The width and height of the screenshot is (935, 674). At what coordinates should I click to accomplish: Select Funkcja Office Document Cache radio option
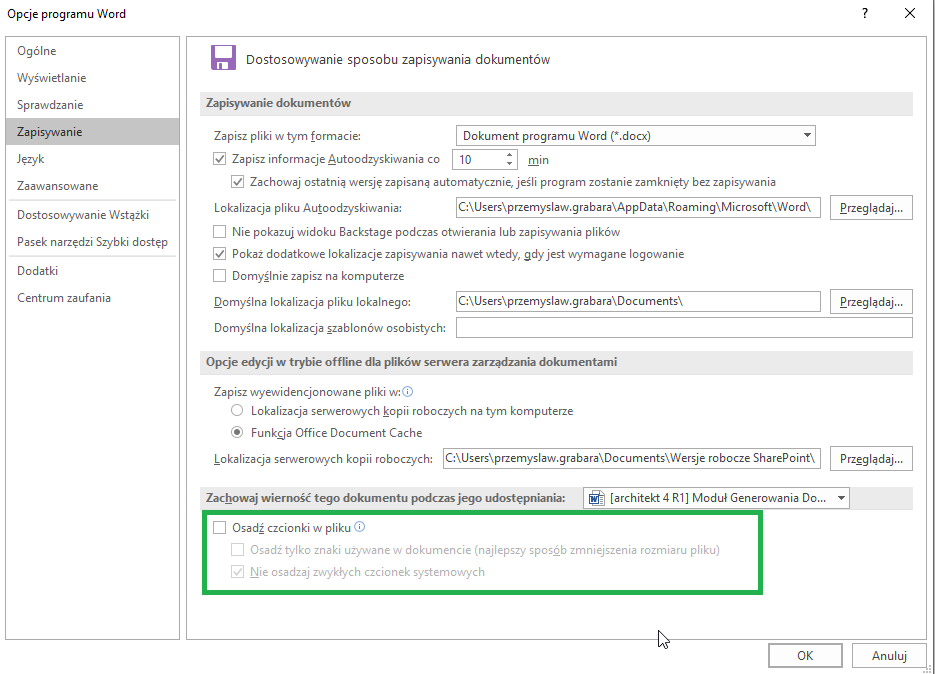tap(237, 432)
